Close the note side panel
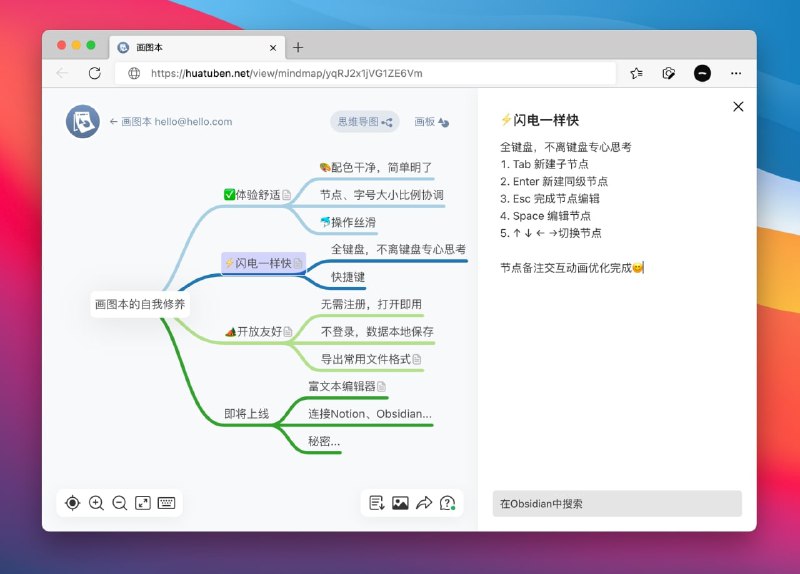The width and height of the screenshot is (800, 574). pos(738,107)
